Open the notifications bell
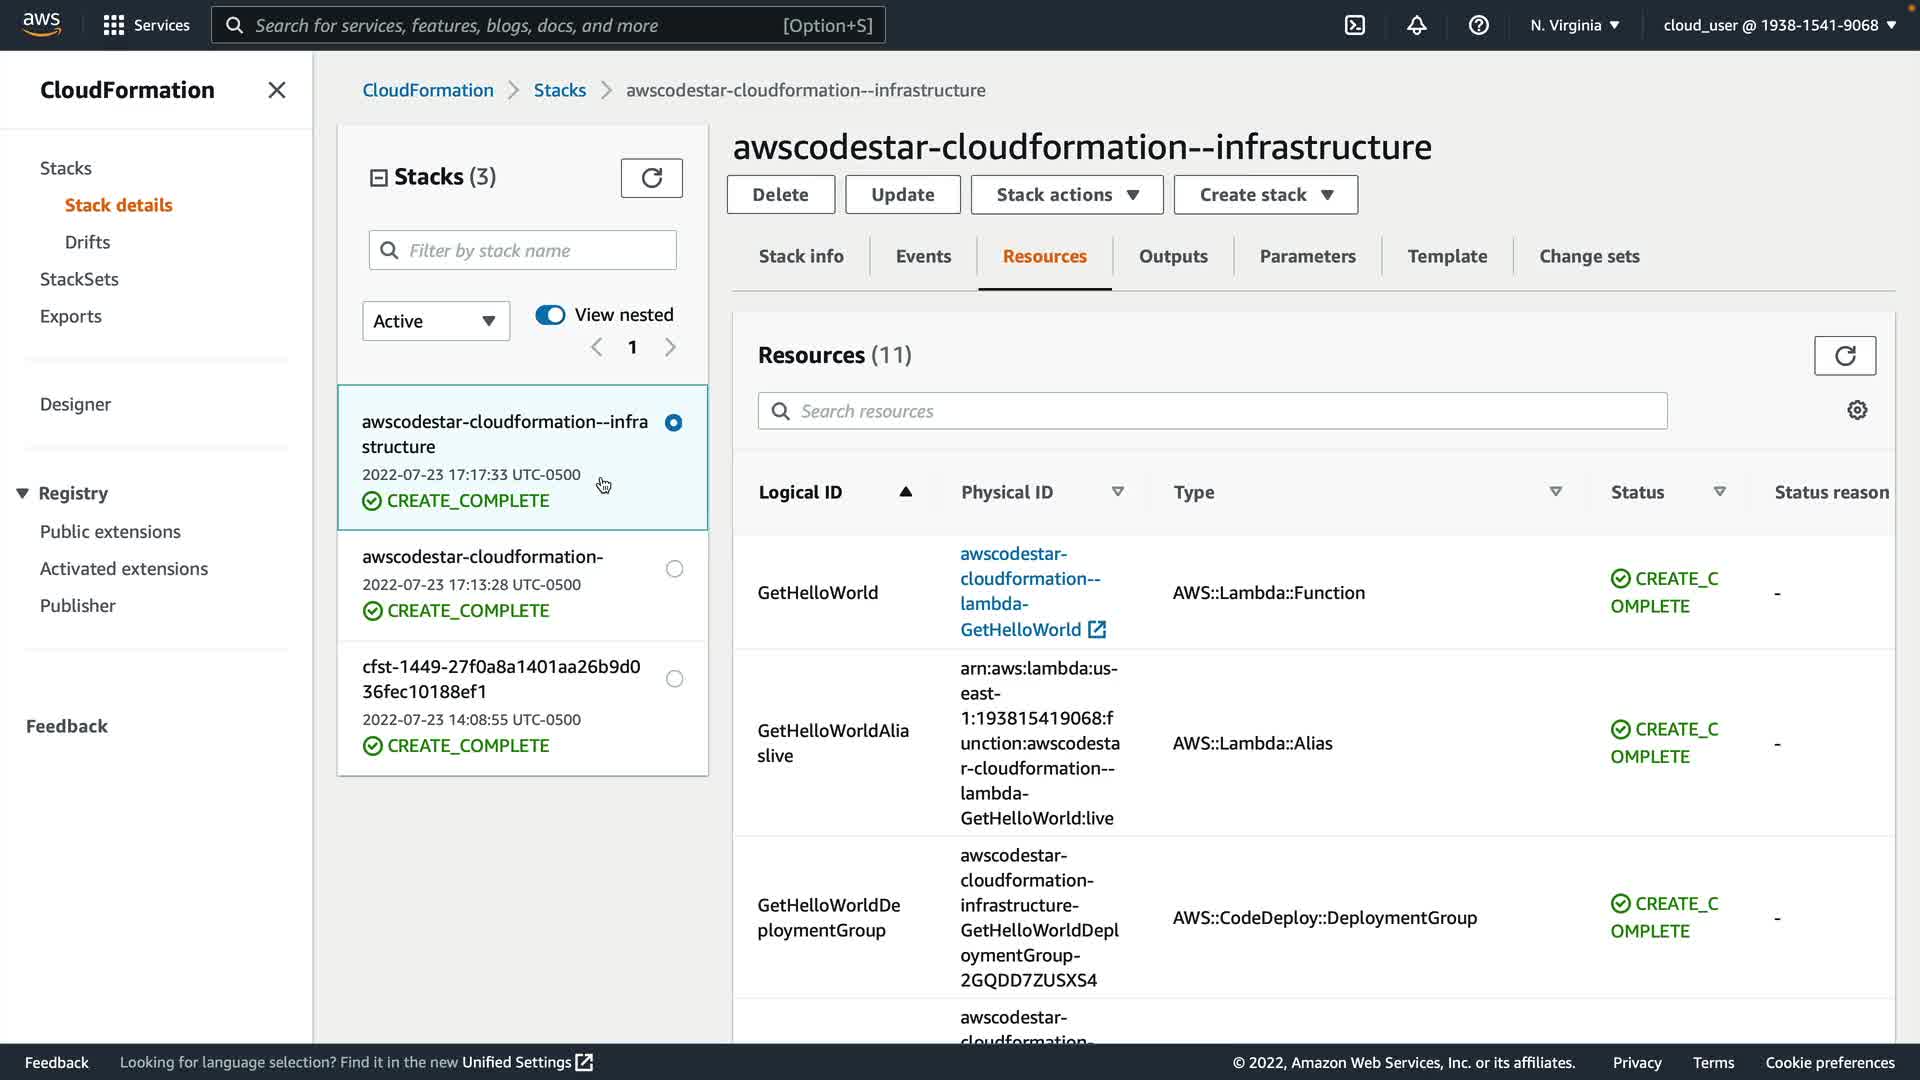 click(x=1416, y=25)
